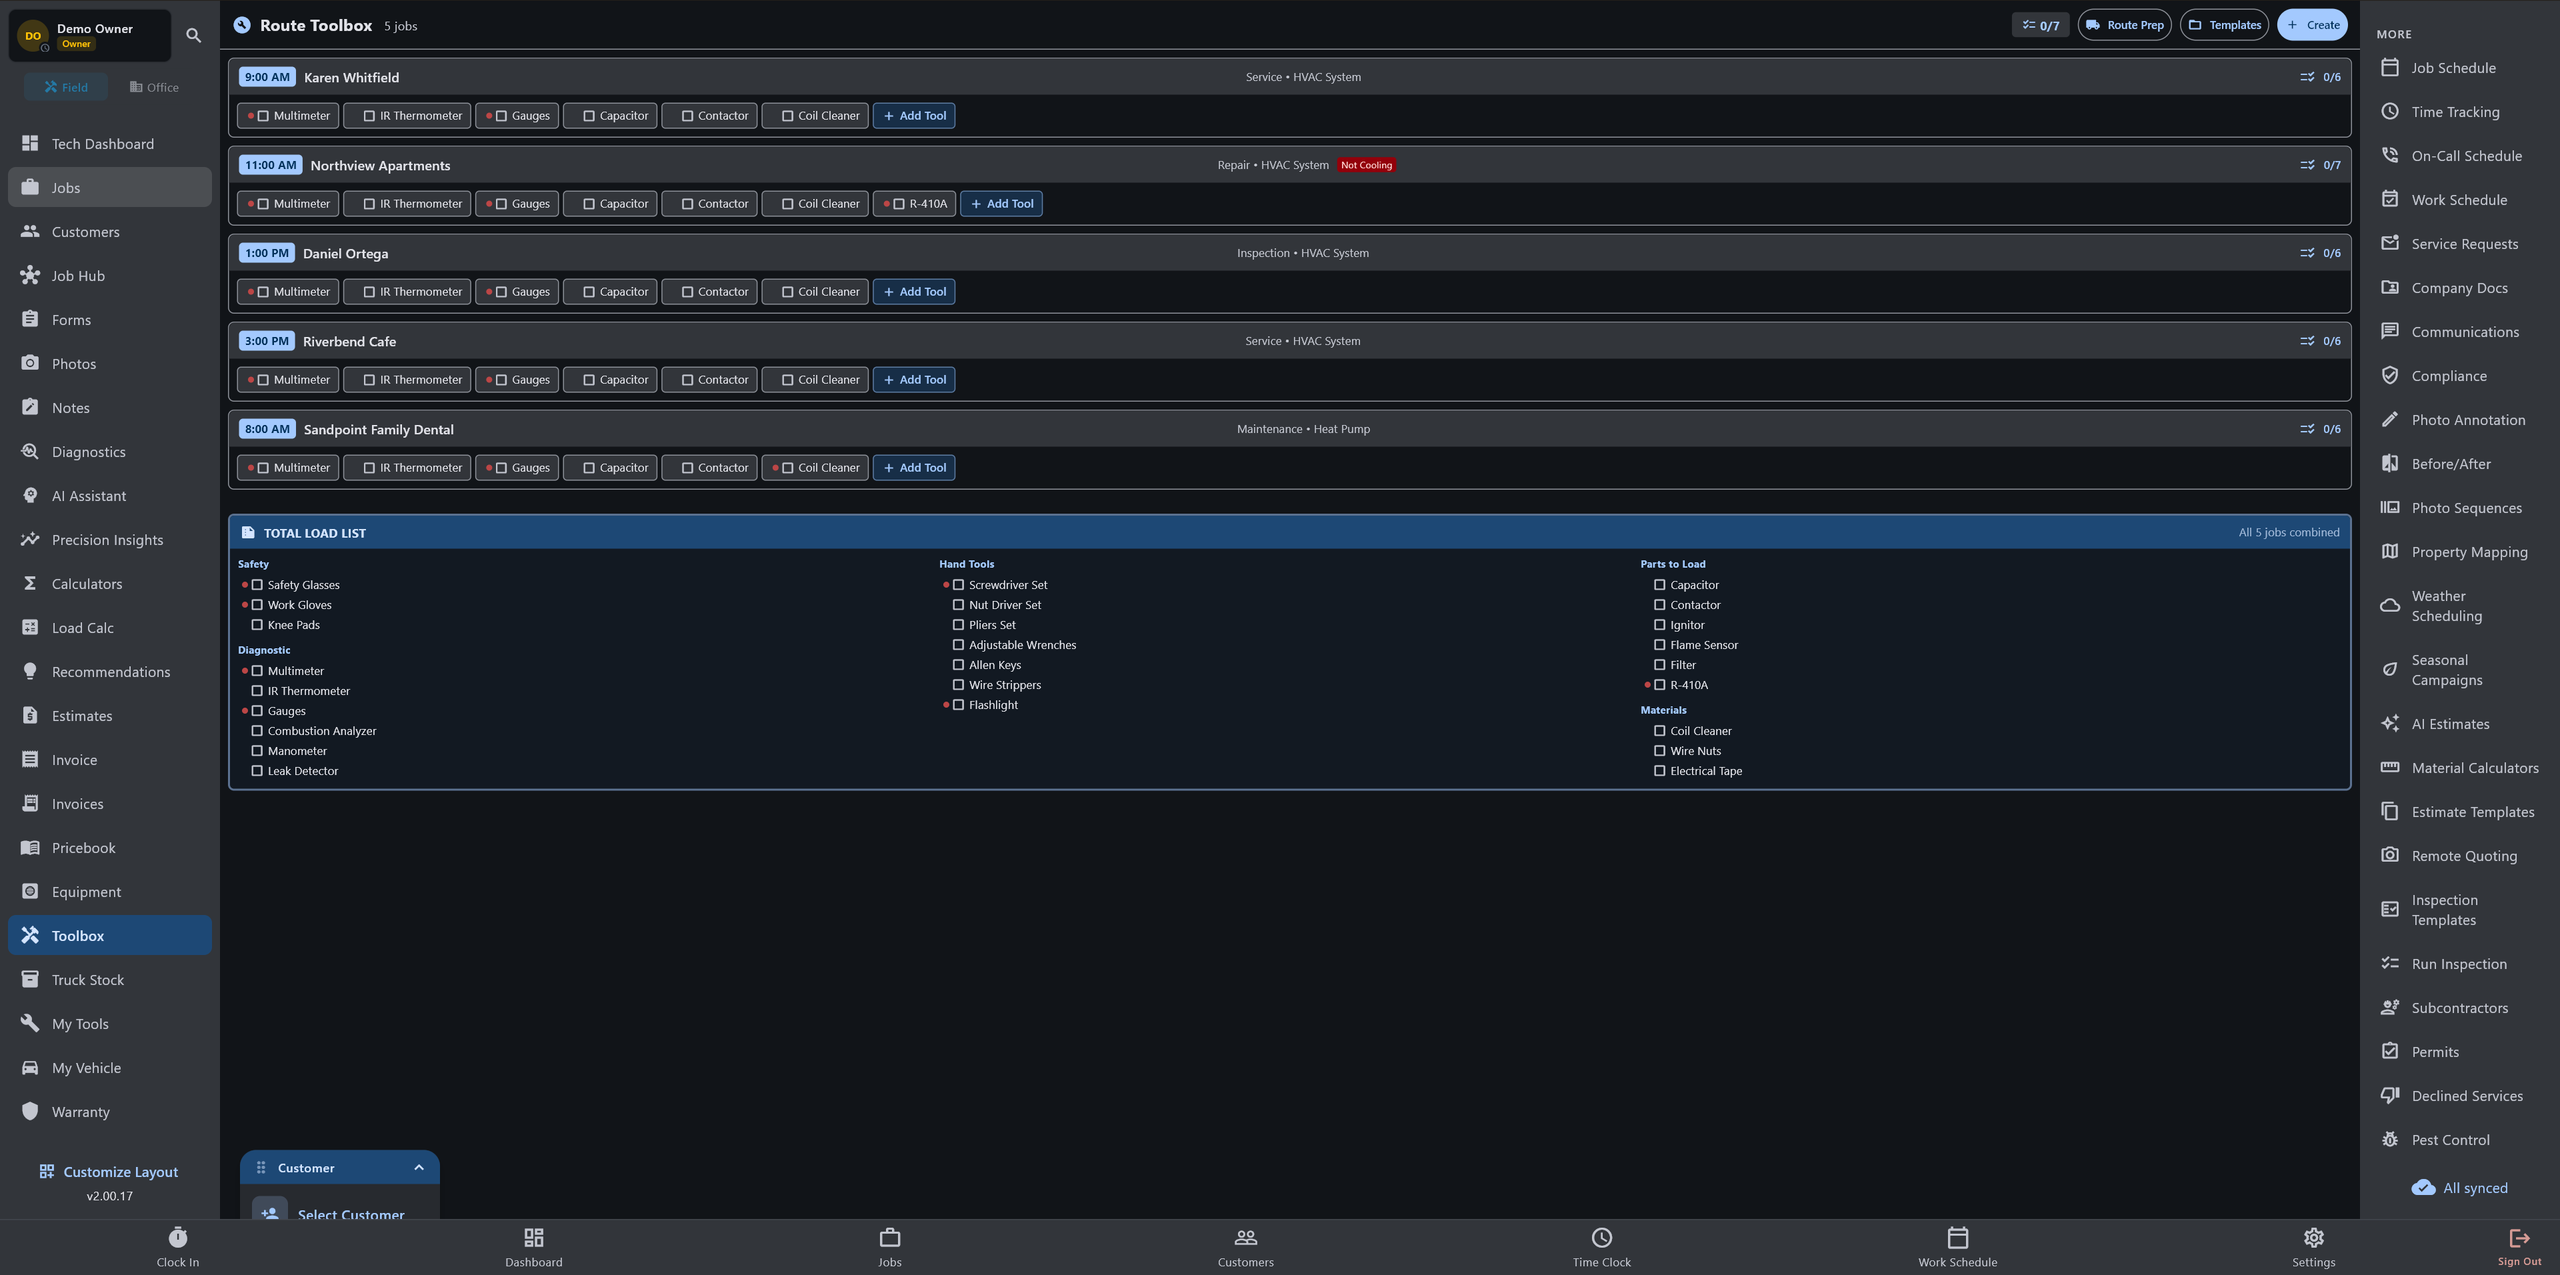The image size is (2560, 1275).
Task: Check Leak Detector in Diagnostic list
Action: (x=257, y=771)
